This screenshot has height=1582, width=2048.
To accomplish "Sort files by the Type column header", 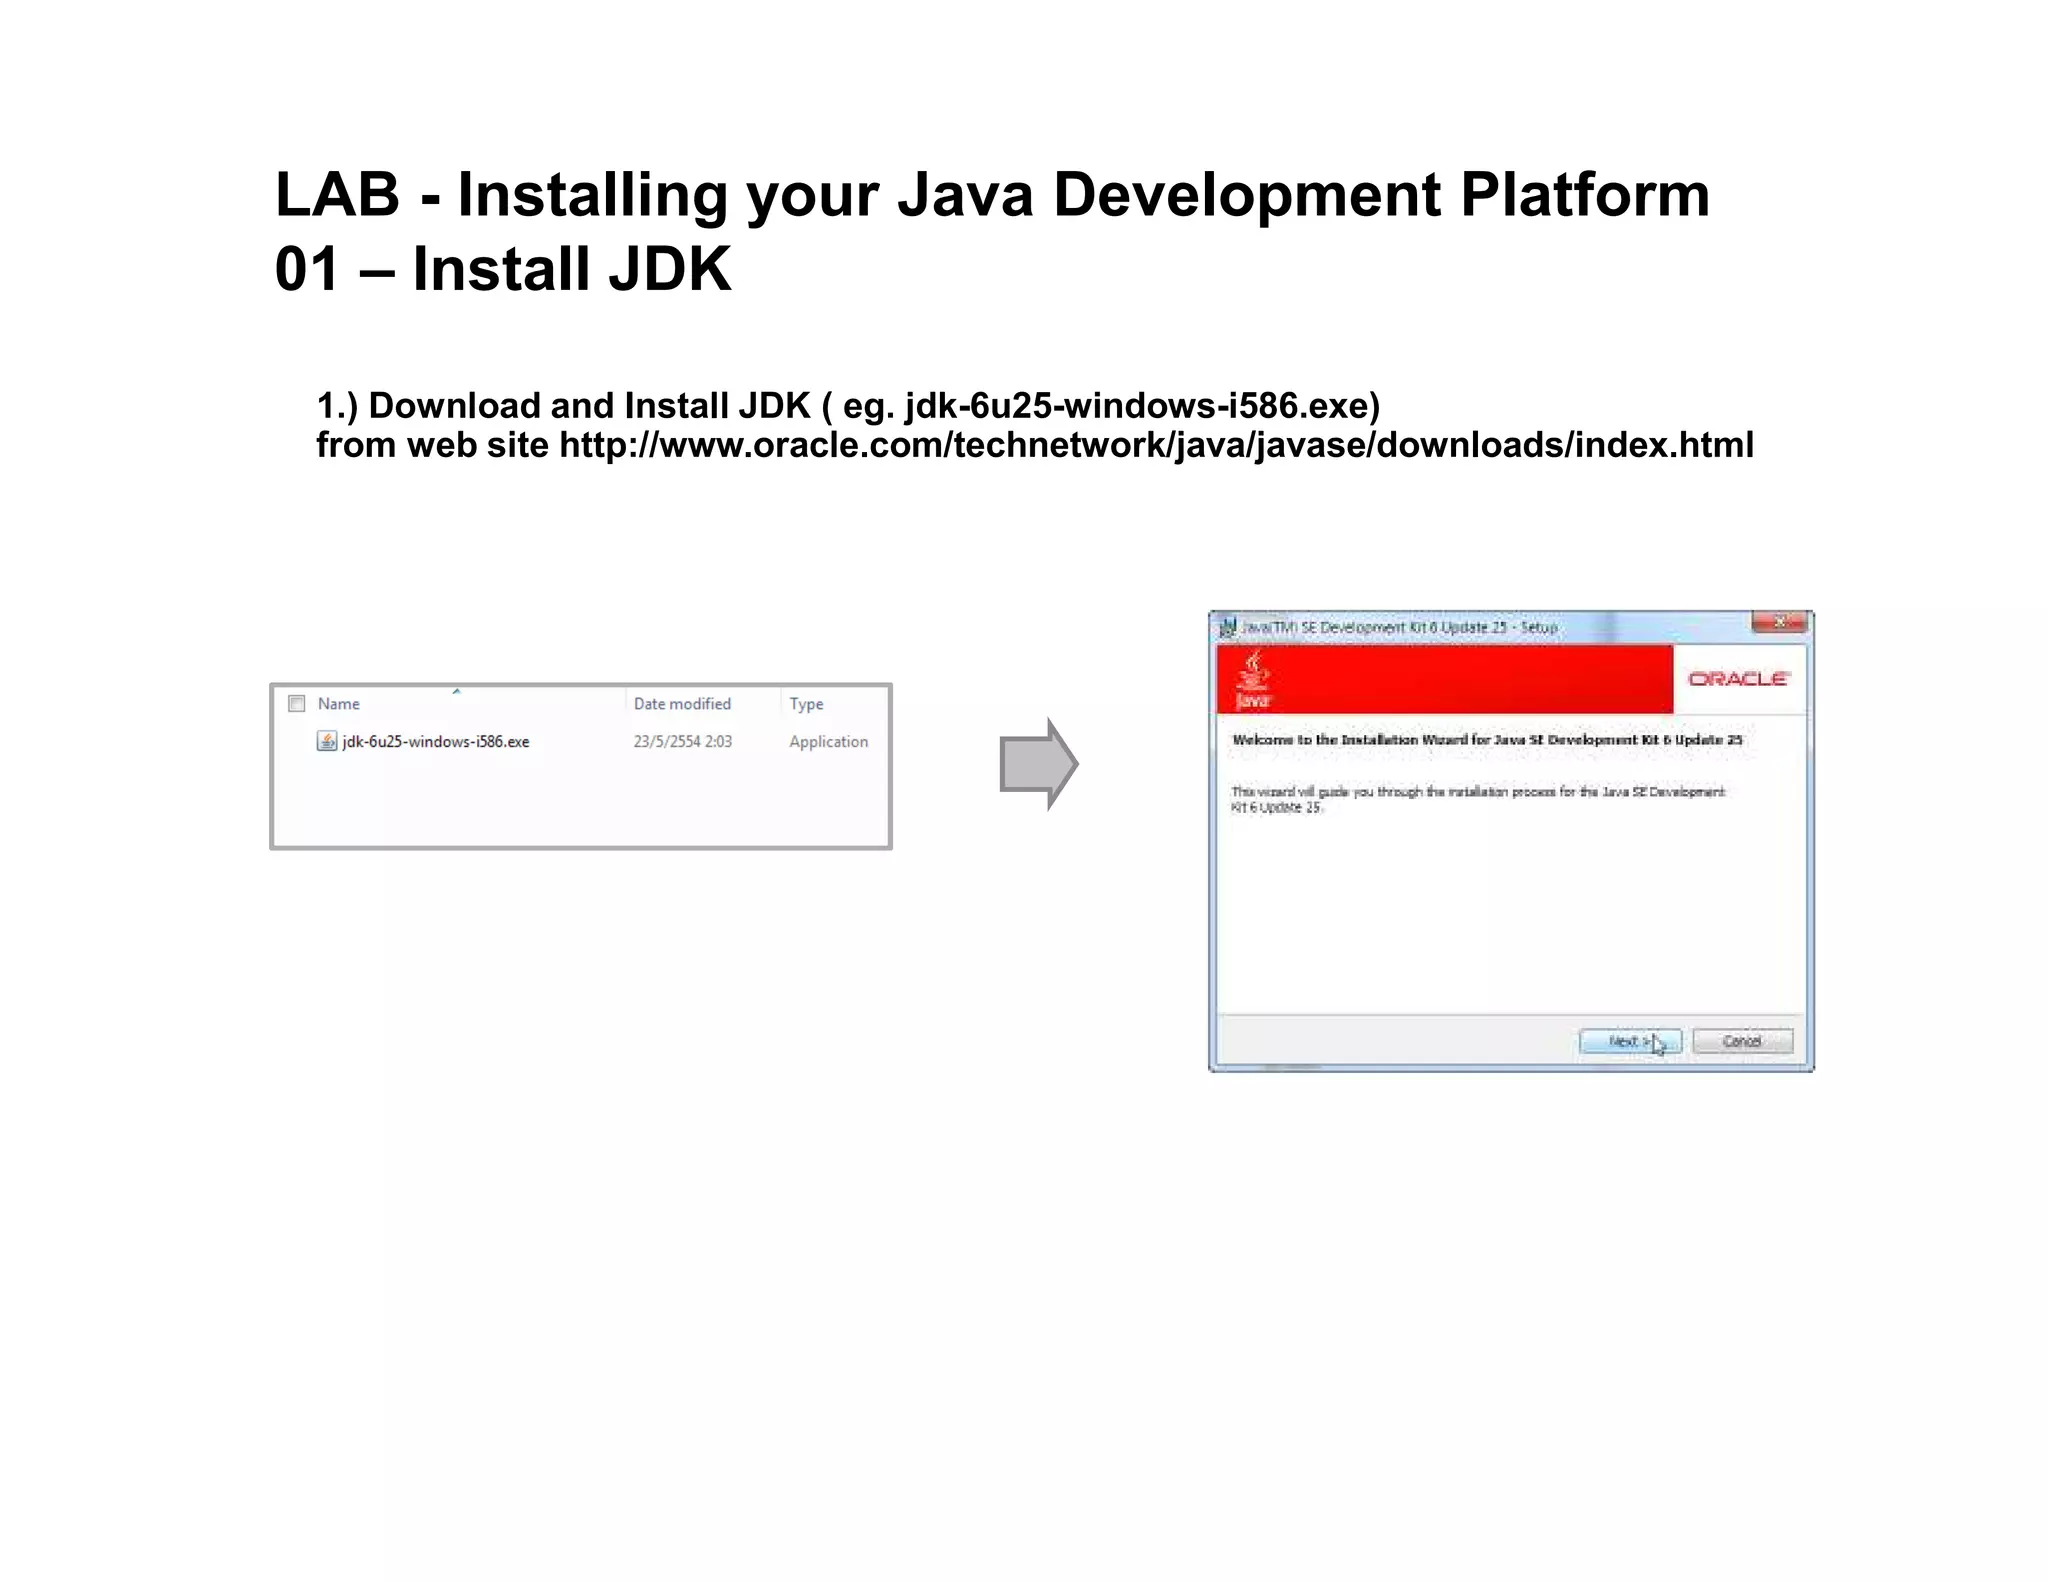I will pyautogui.click(x=806, y=703).
